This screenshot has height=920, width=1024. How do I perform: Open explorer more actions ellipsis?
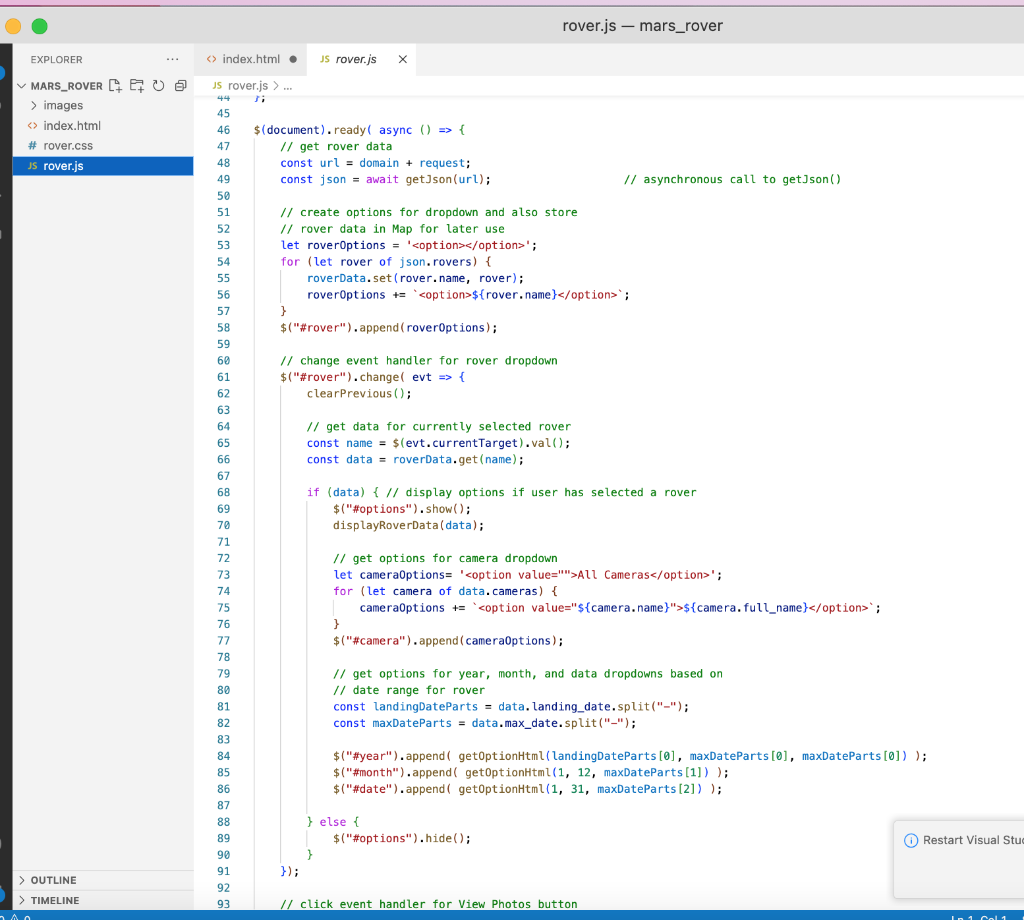172,59
